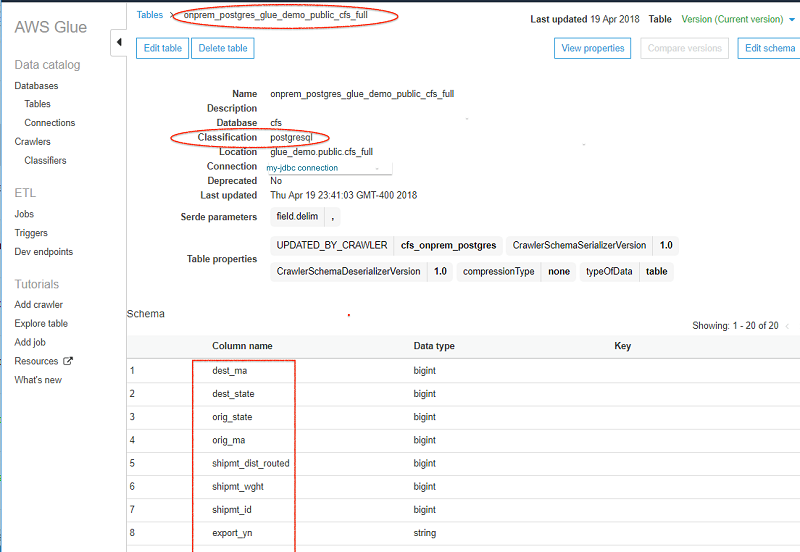Image resolution: width=800 pixels, height=552 pixels.
Task: Click the string data type of export_yn
Action: pos(424,533)
